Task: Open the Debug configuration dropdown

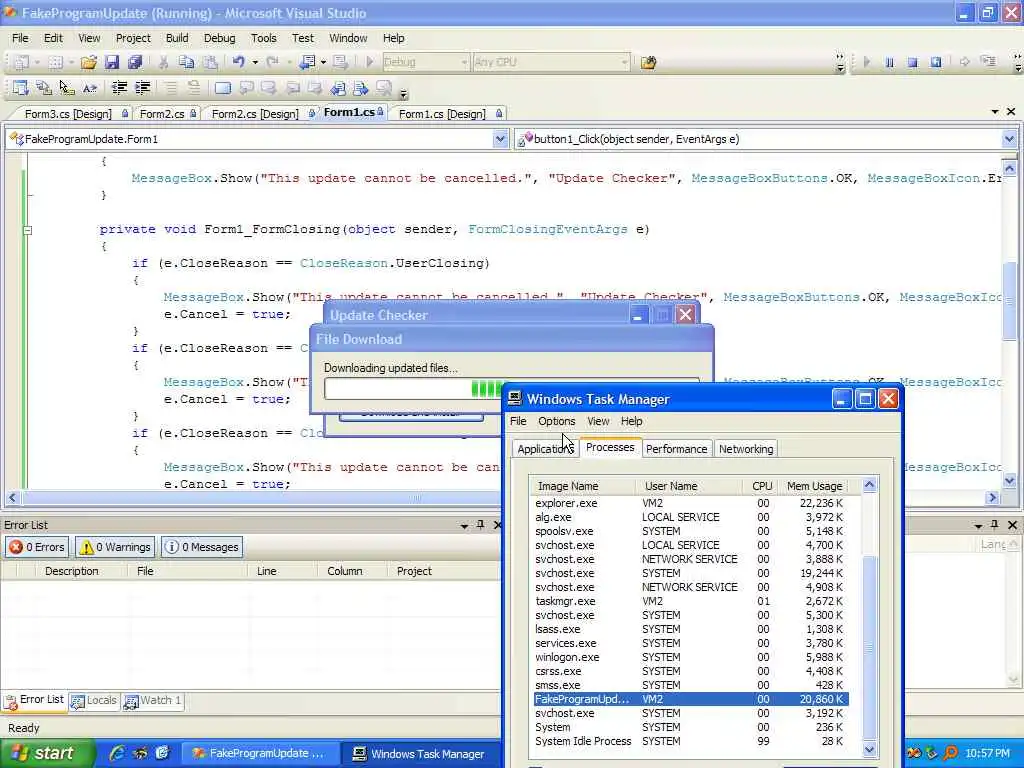Action: pos(464,62)
